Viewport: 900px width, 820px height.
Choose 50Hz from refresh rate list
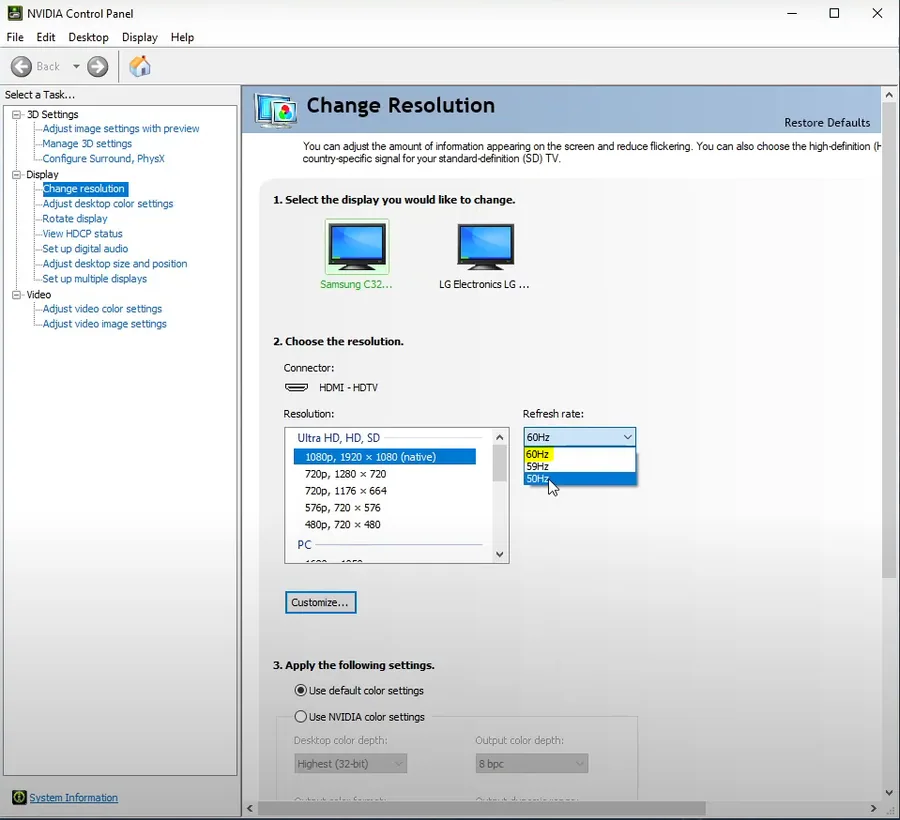click(580, 479)
